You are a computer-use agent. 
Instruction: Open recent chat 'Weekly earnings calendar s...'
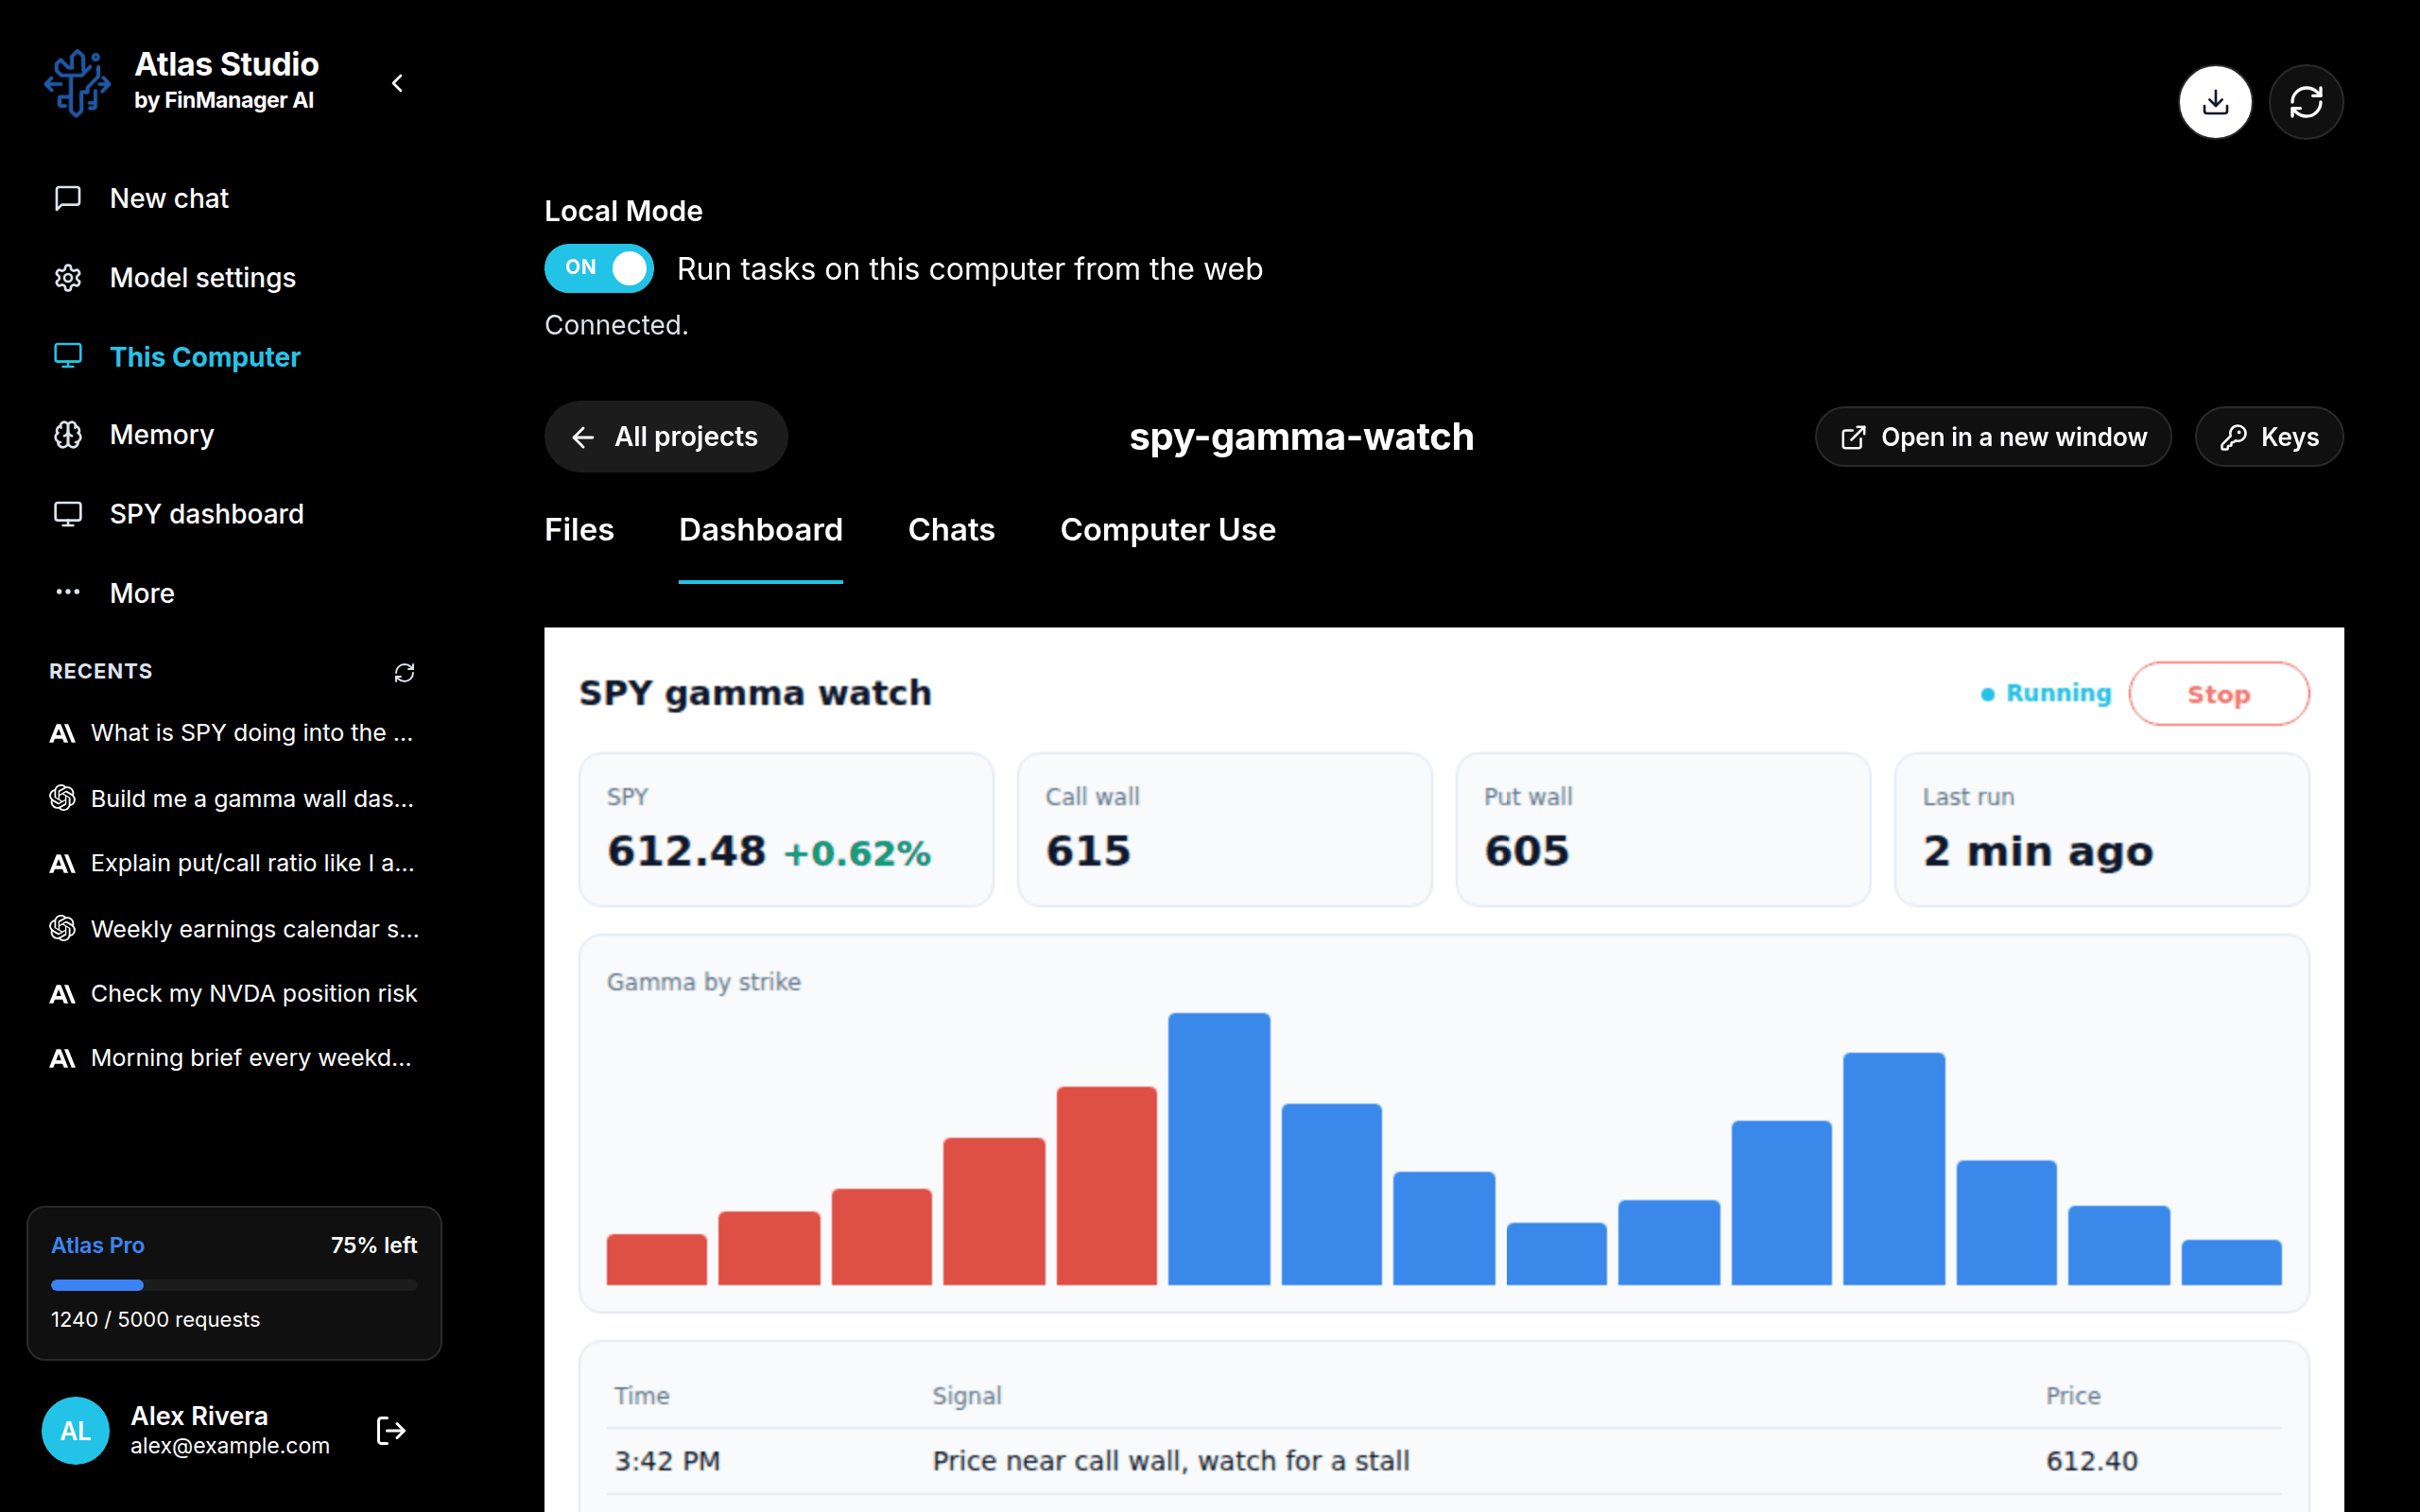click(x=234, y=929)
